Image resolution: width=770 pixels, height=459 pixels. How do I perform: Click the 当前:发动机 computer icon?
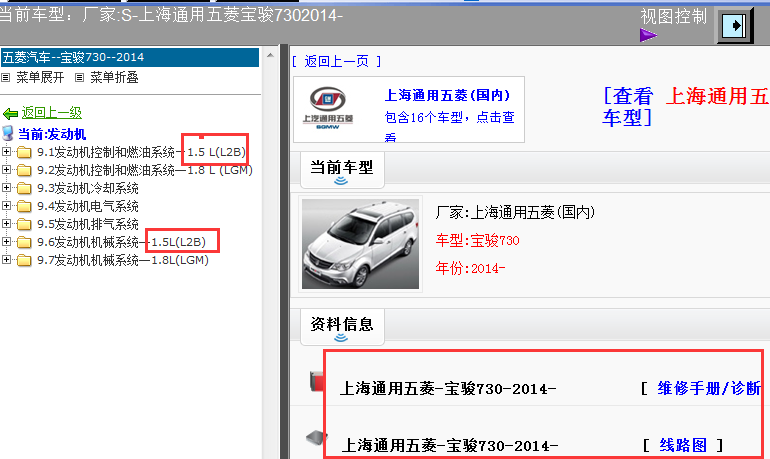[8, 133]
